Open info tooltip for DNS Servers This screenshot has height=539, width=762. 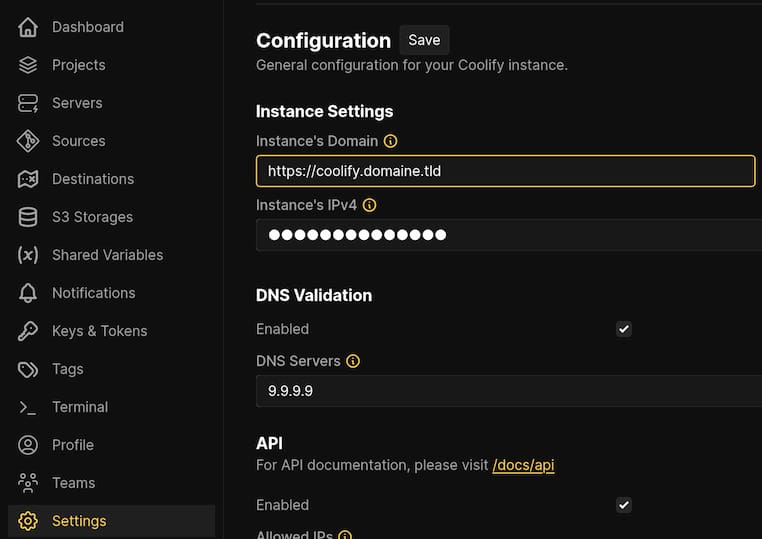point(353,361)
